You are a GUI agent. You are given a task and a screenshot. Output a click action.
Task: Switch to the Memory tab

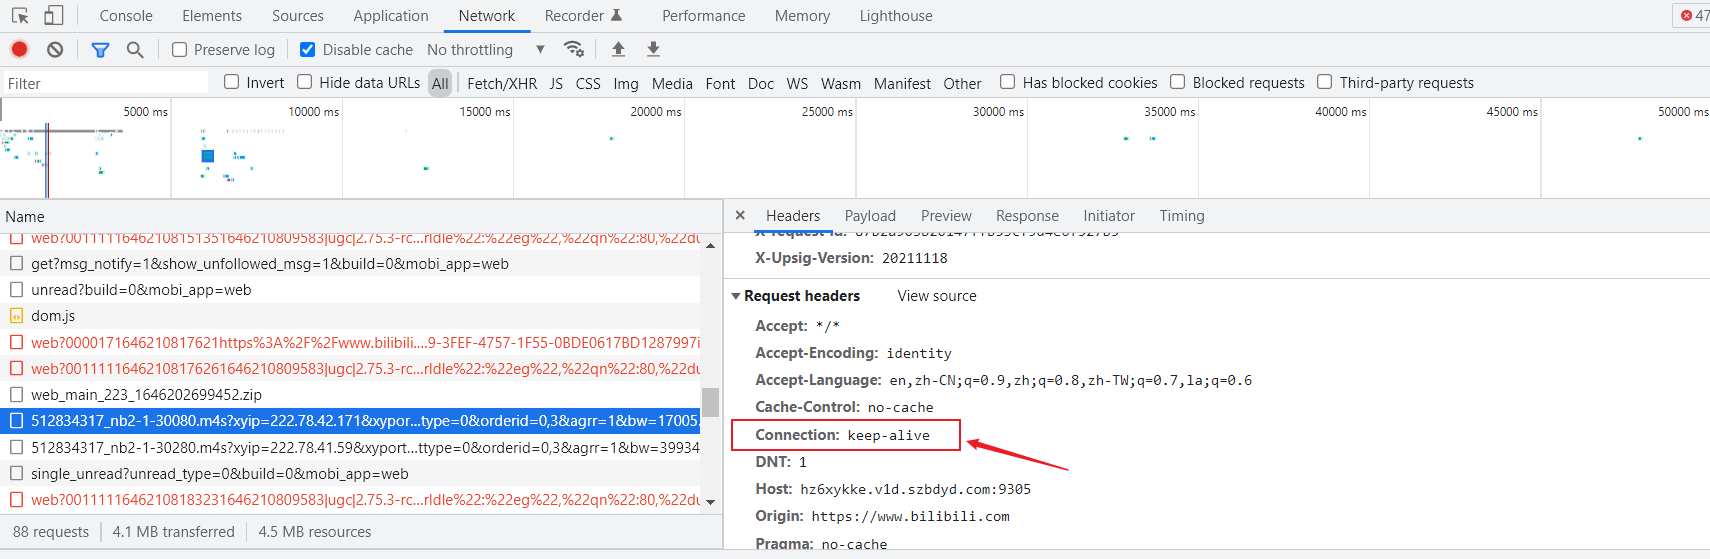[802, 16]
